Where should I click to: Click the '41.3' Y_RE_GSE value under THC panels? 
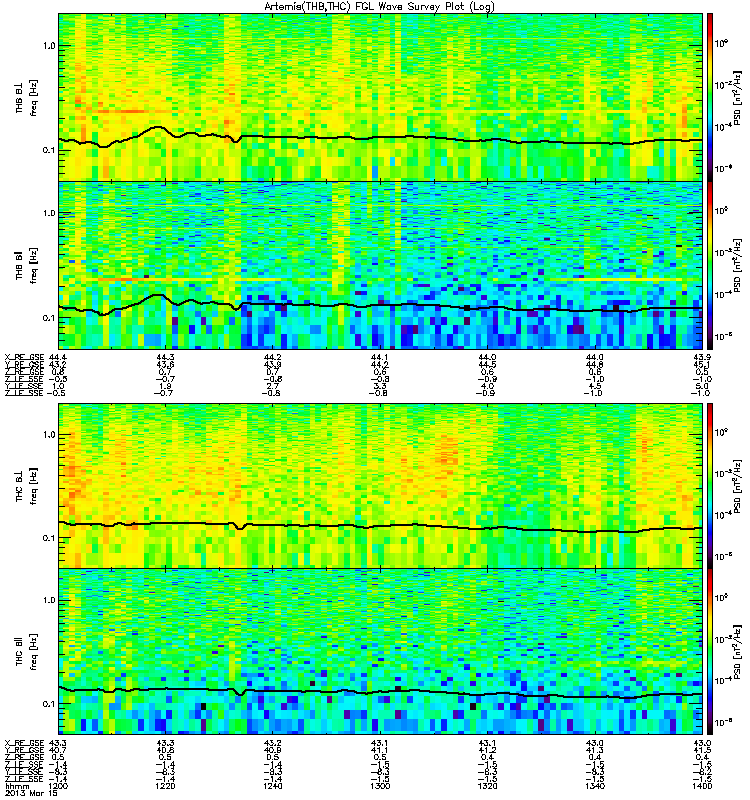(594, 750)
